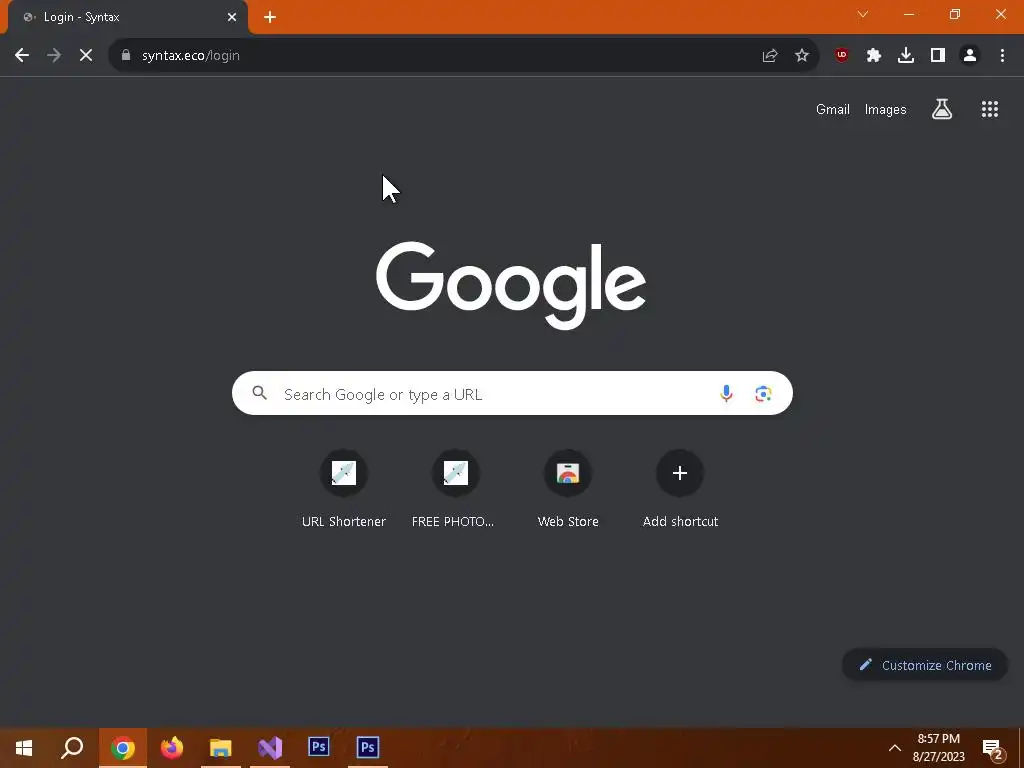Select the Login - Syntax tab
The width and height of the screenshot is (1024, 768).
pyautogui.click(x=127, y=18)
